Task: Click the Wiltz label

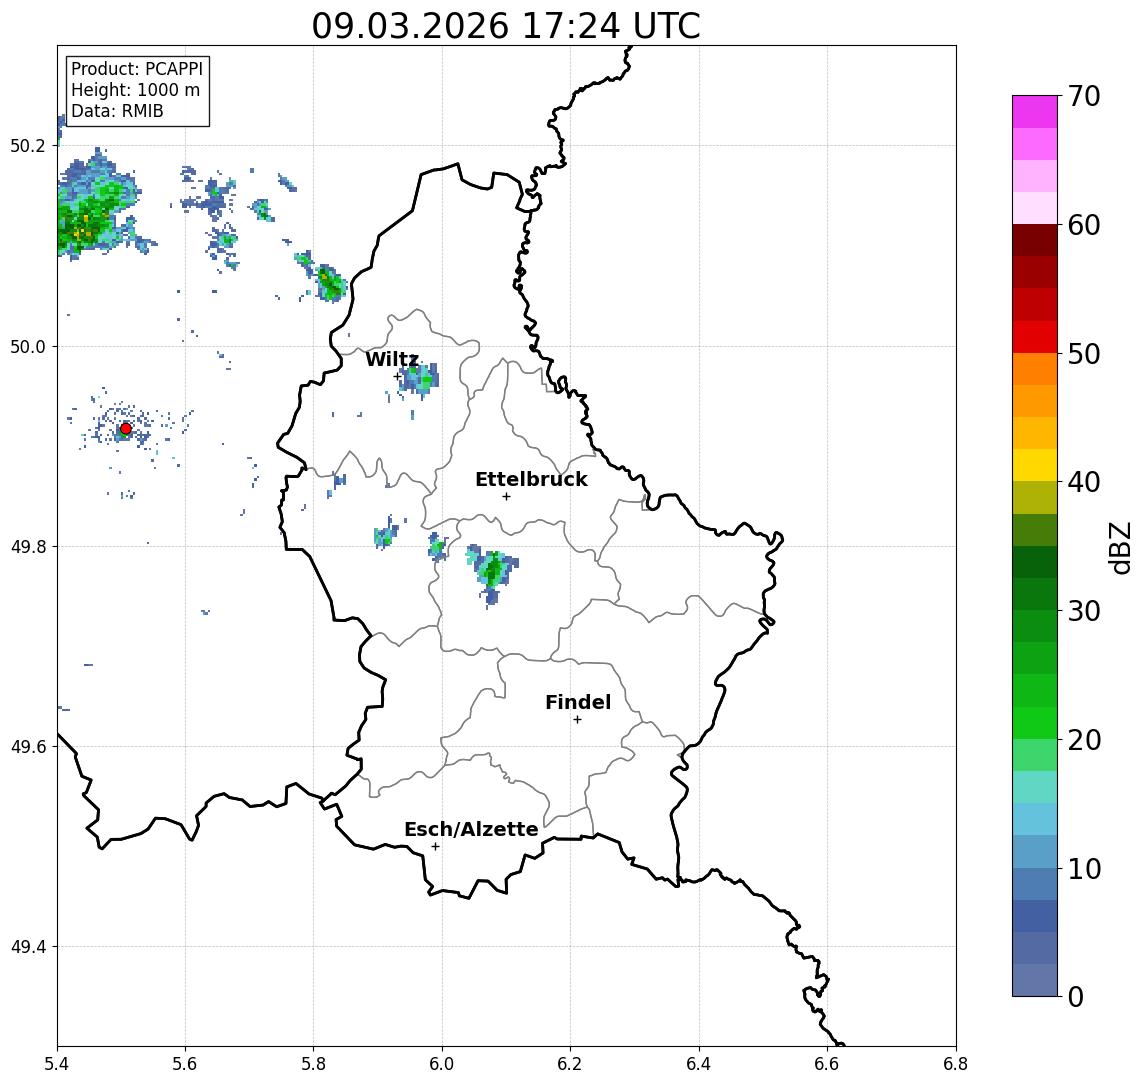Action: pos(392,359)
